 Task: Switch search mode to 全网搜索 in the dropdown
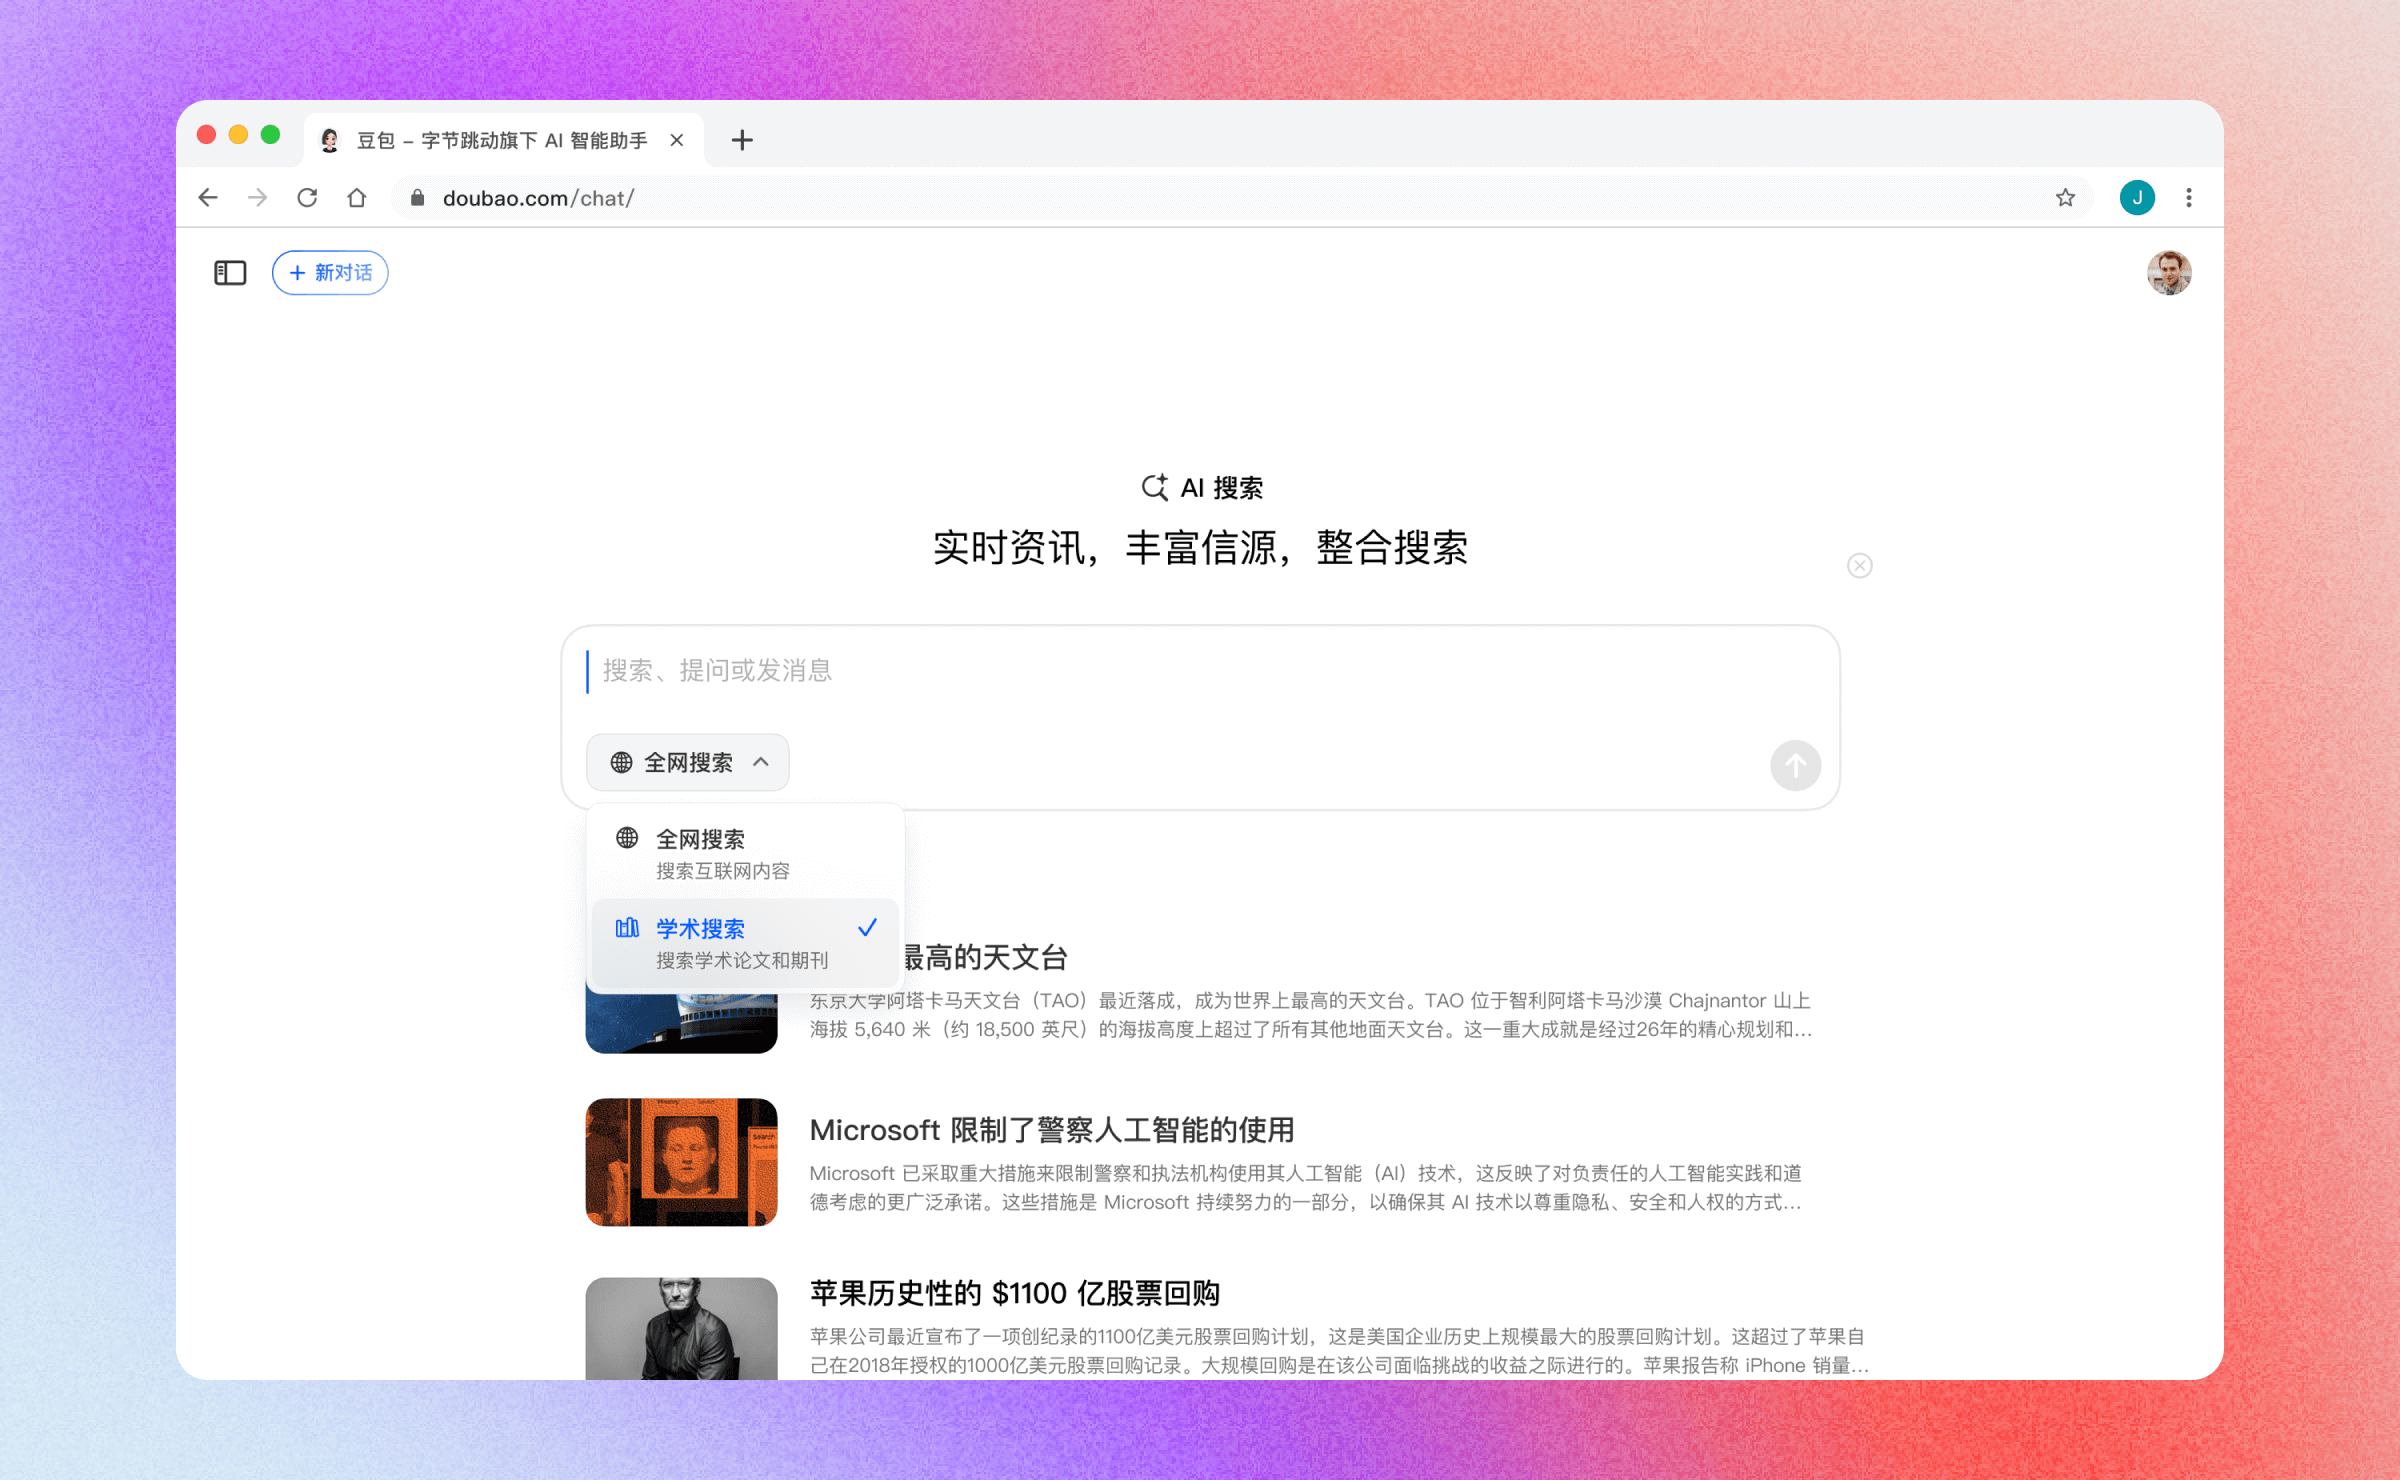coord(699,839)
